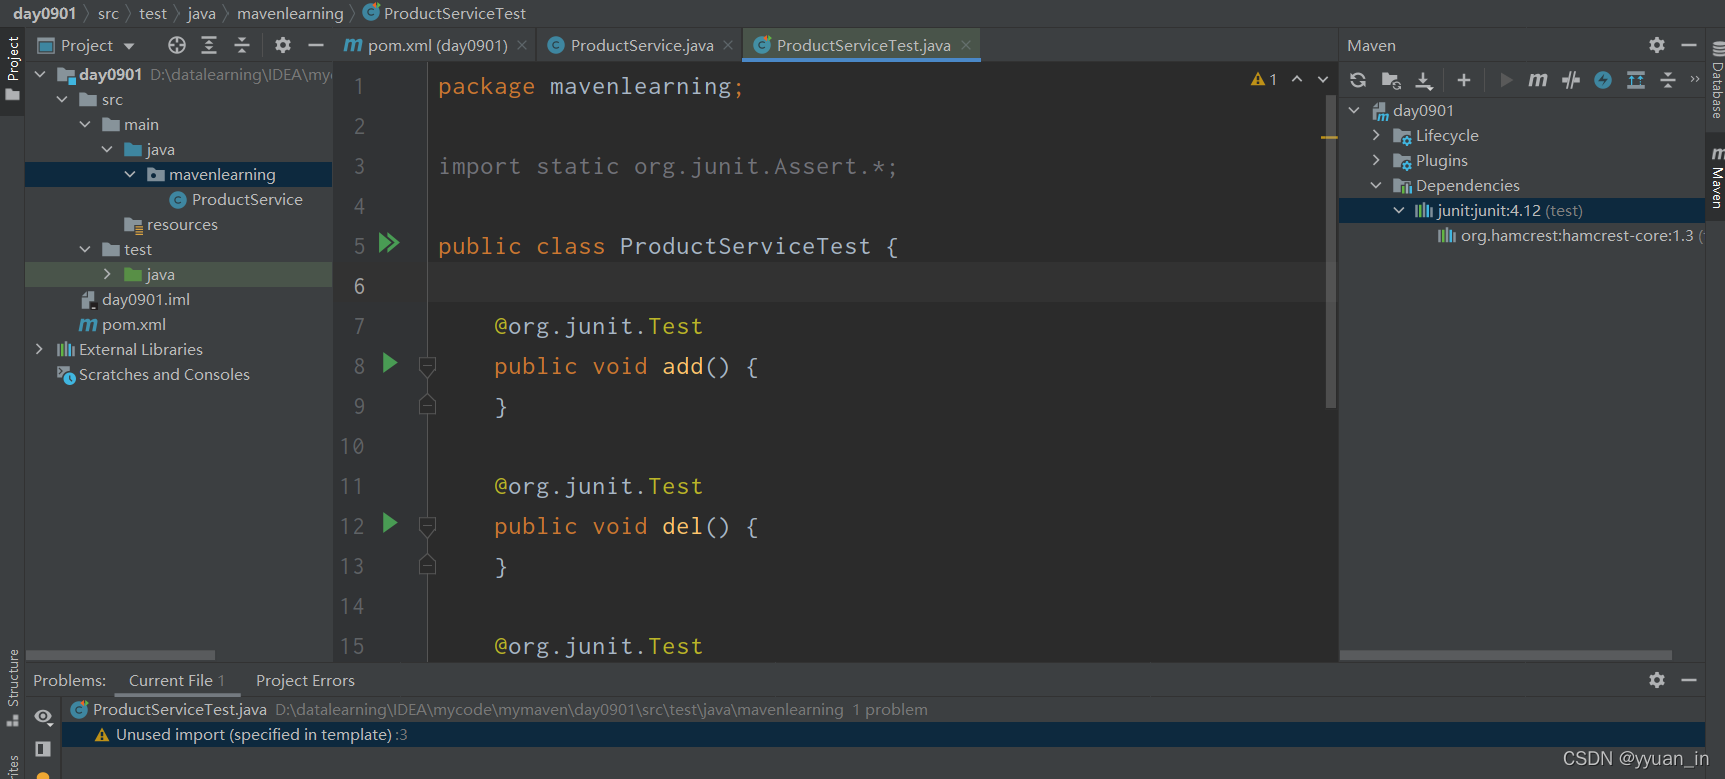Select pom.xml in Project tree
1725x779 pixels.
(x=122, y=324)
